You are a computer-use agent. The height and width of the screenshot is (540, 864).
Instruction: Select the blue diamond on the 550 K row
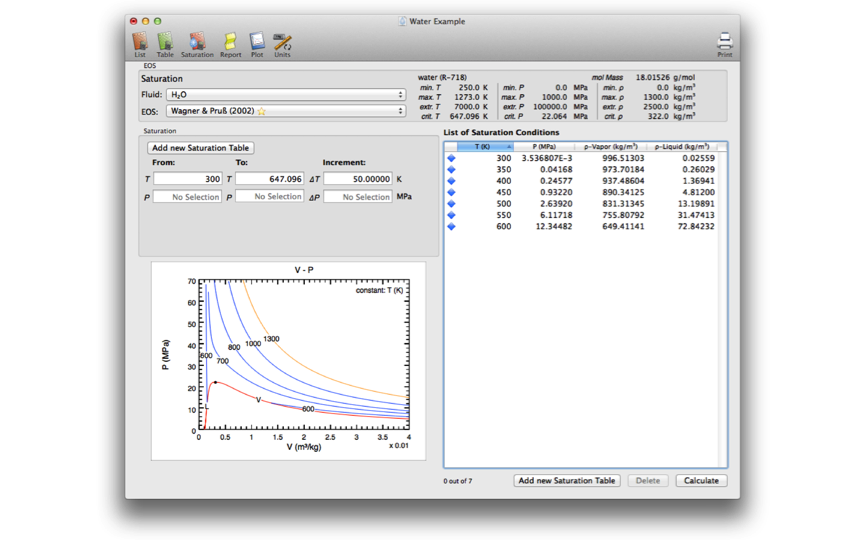point(451,215)
